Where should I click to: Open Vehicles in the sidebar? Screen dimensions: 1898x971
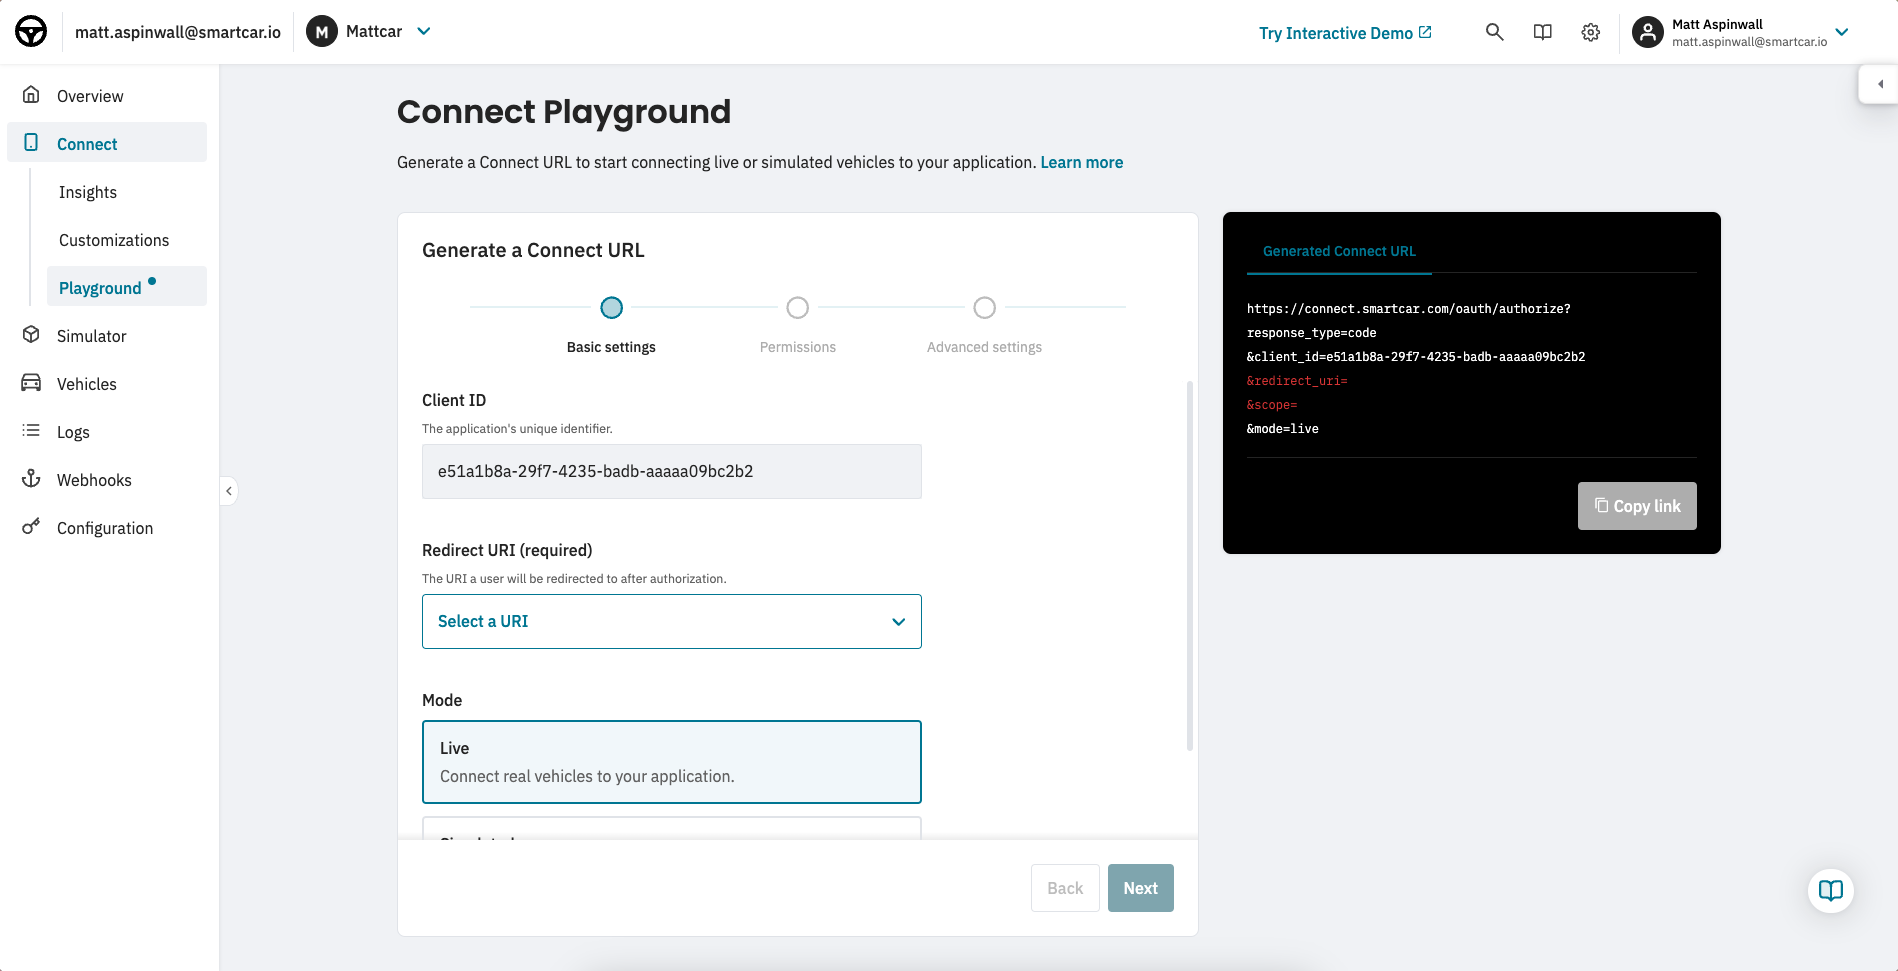(x=107, y=384)
